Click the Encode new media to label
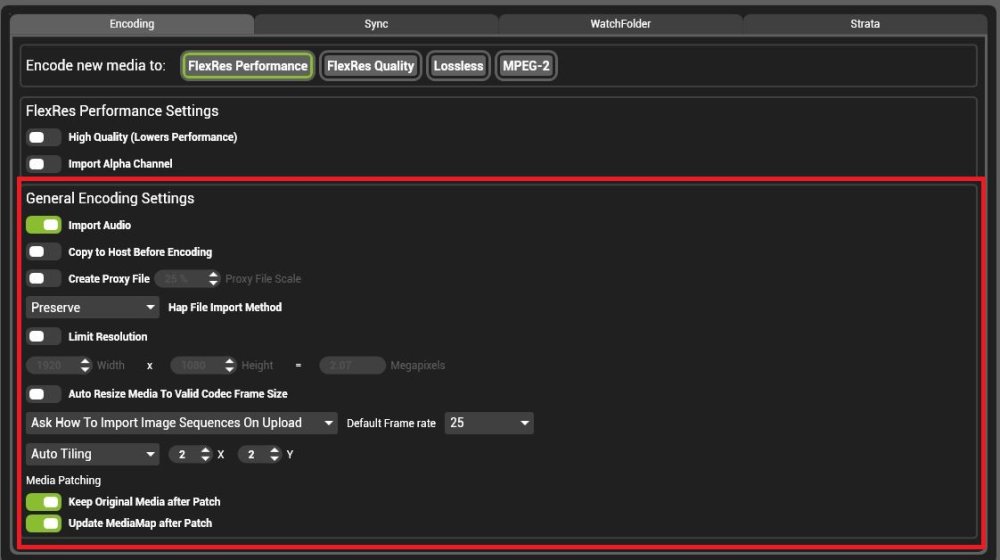The height and width of the screenshot is (560, 1000). (x=96, y=66)
